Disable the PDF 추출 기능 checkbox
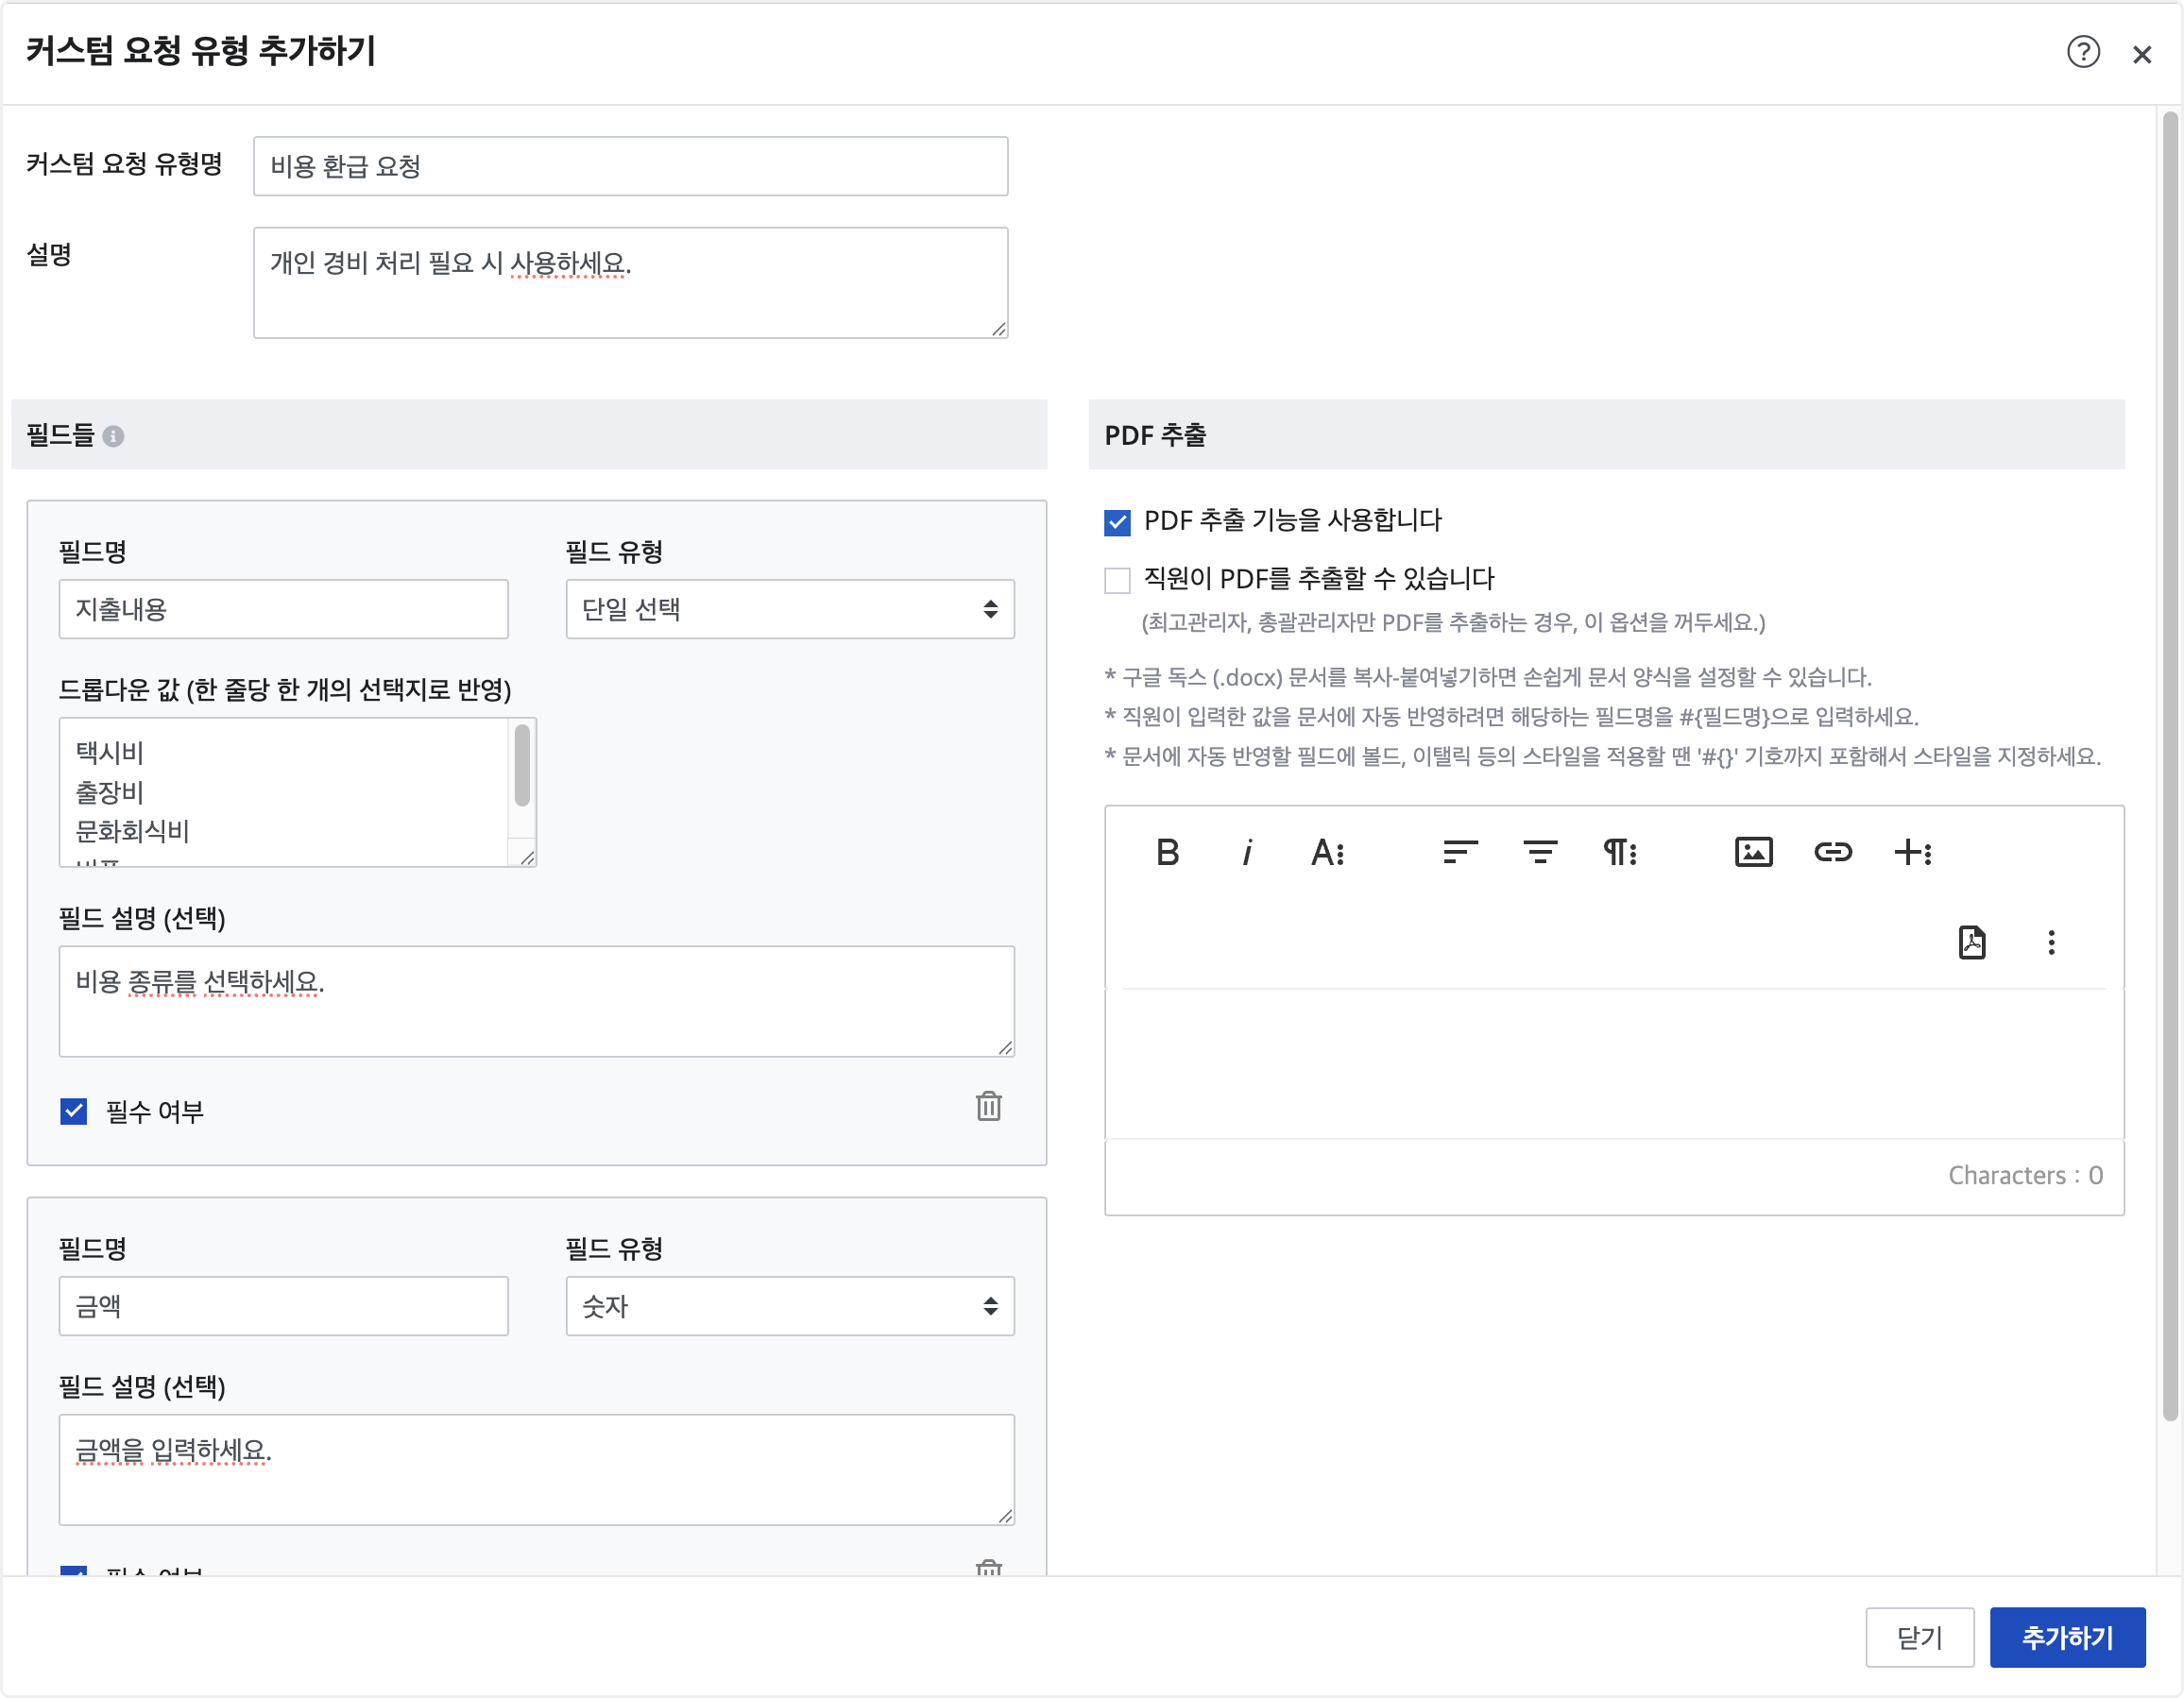Screen dimensions: 2184x1698 click(x=1117, y=522)
